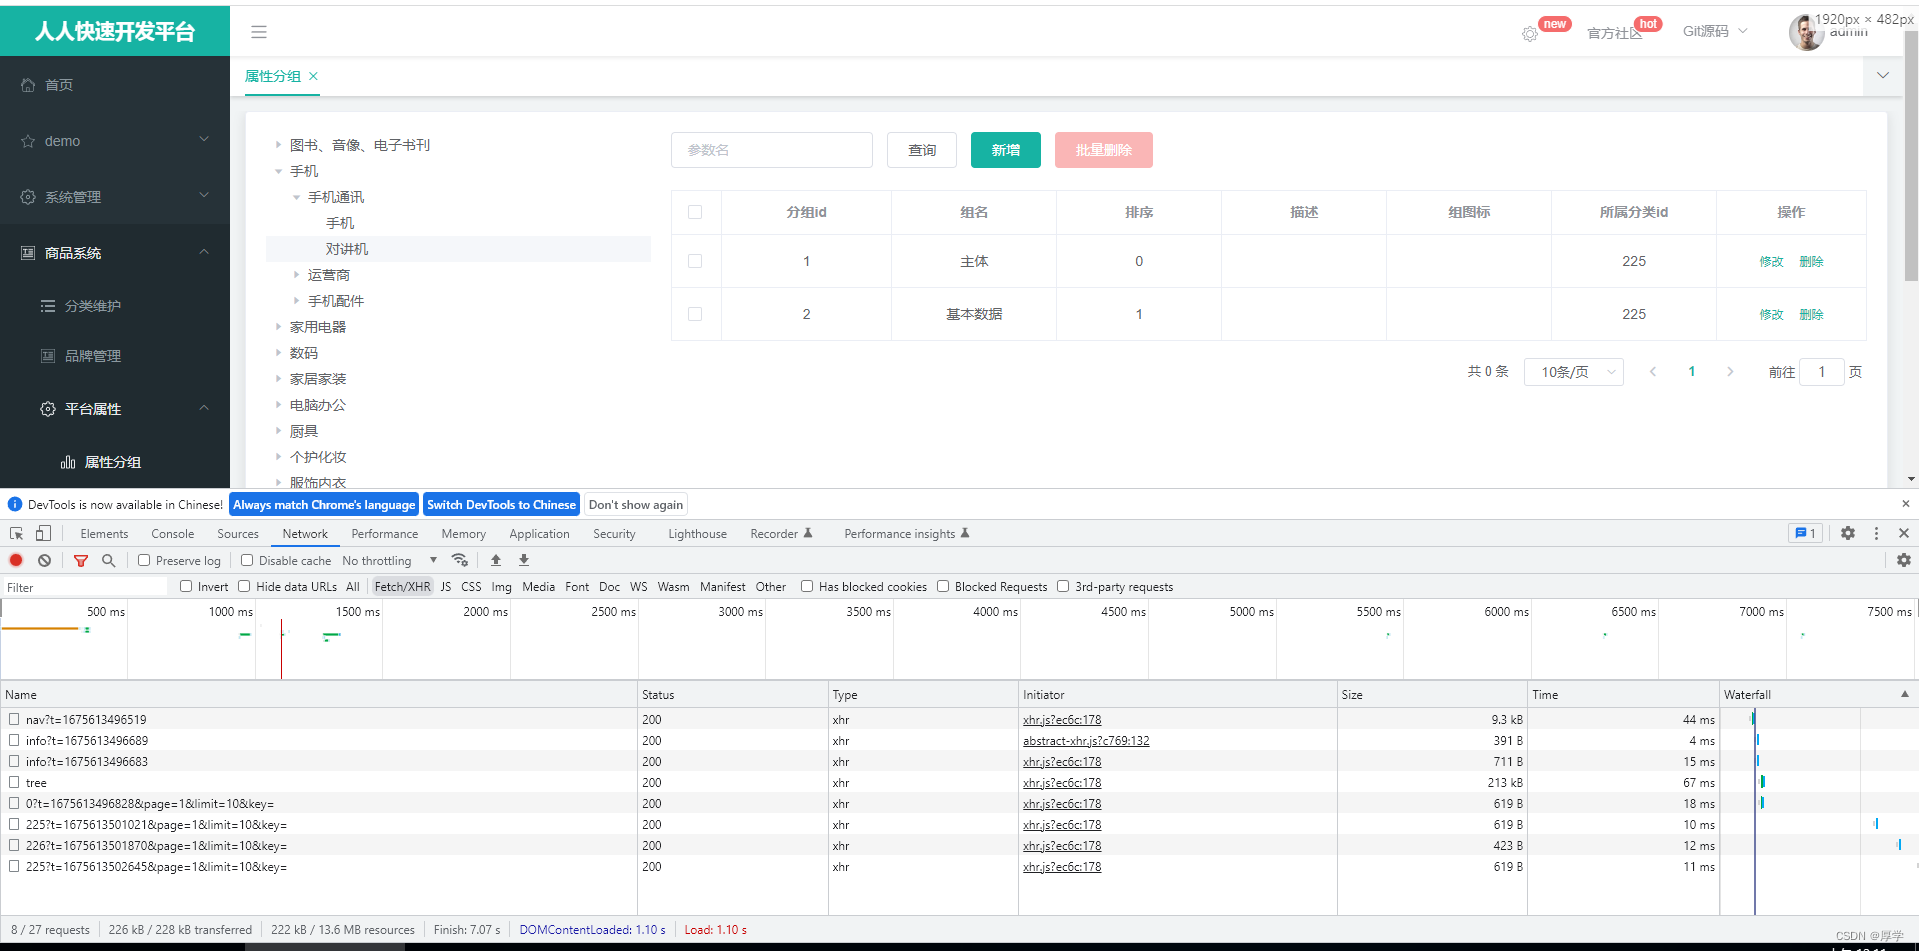Expand the 运营商 tree node
The height and width of the screenshot is (951, 1919).
click(x=296, y=275)
